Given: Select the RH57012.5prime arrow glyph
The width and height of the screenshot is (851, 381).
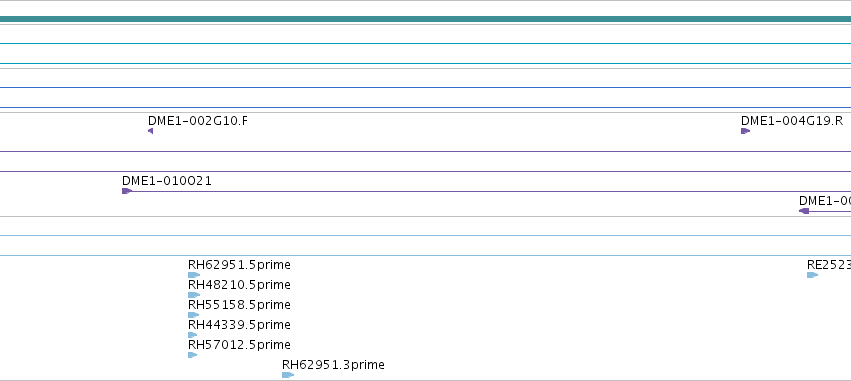Looking at the screenshot, I should tap(192, 355).
